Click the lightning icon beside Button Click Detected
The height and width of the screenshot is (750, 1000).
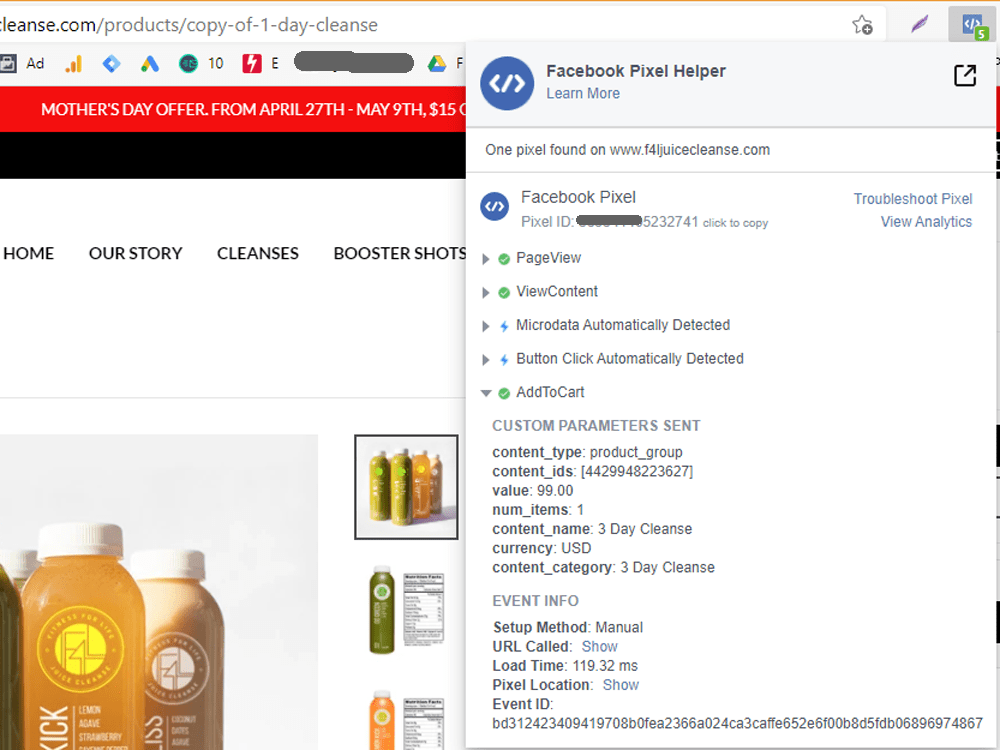coord(504,360)
